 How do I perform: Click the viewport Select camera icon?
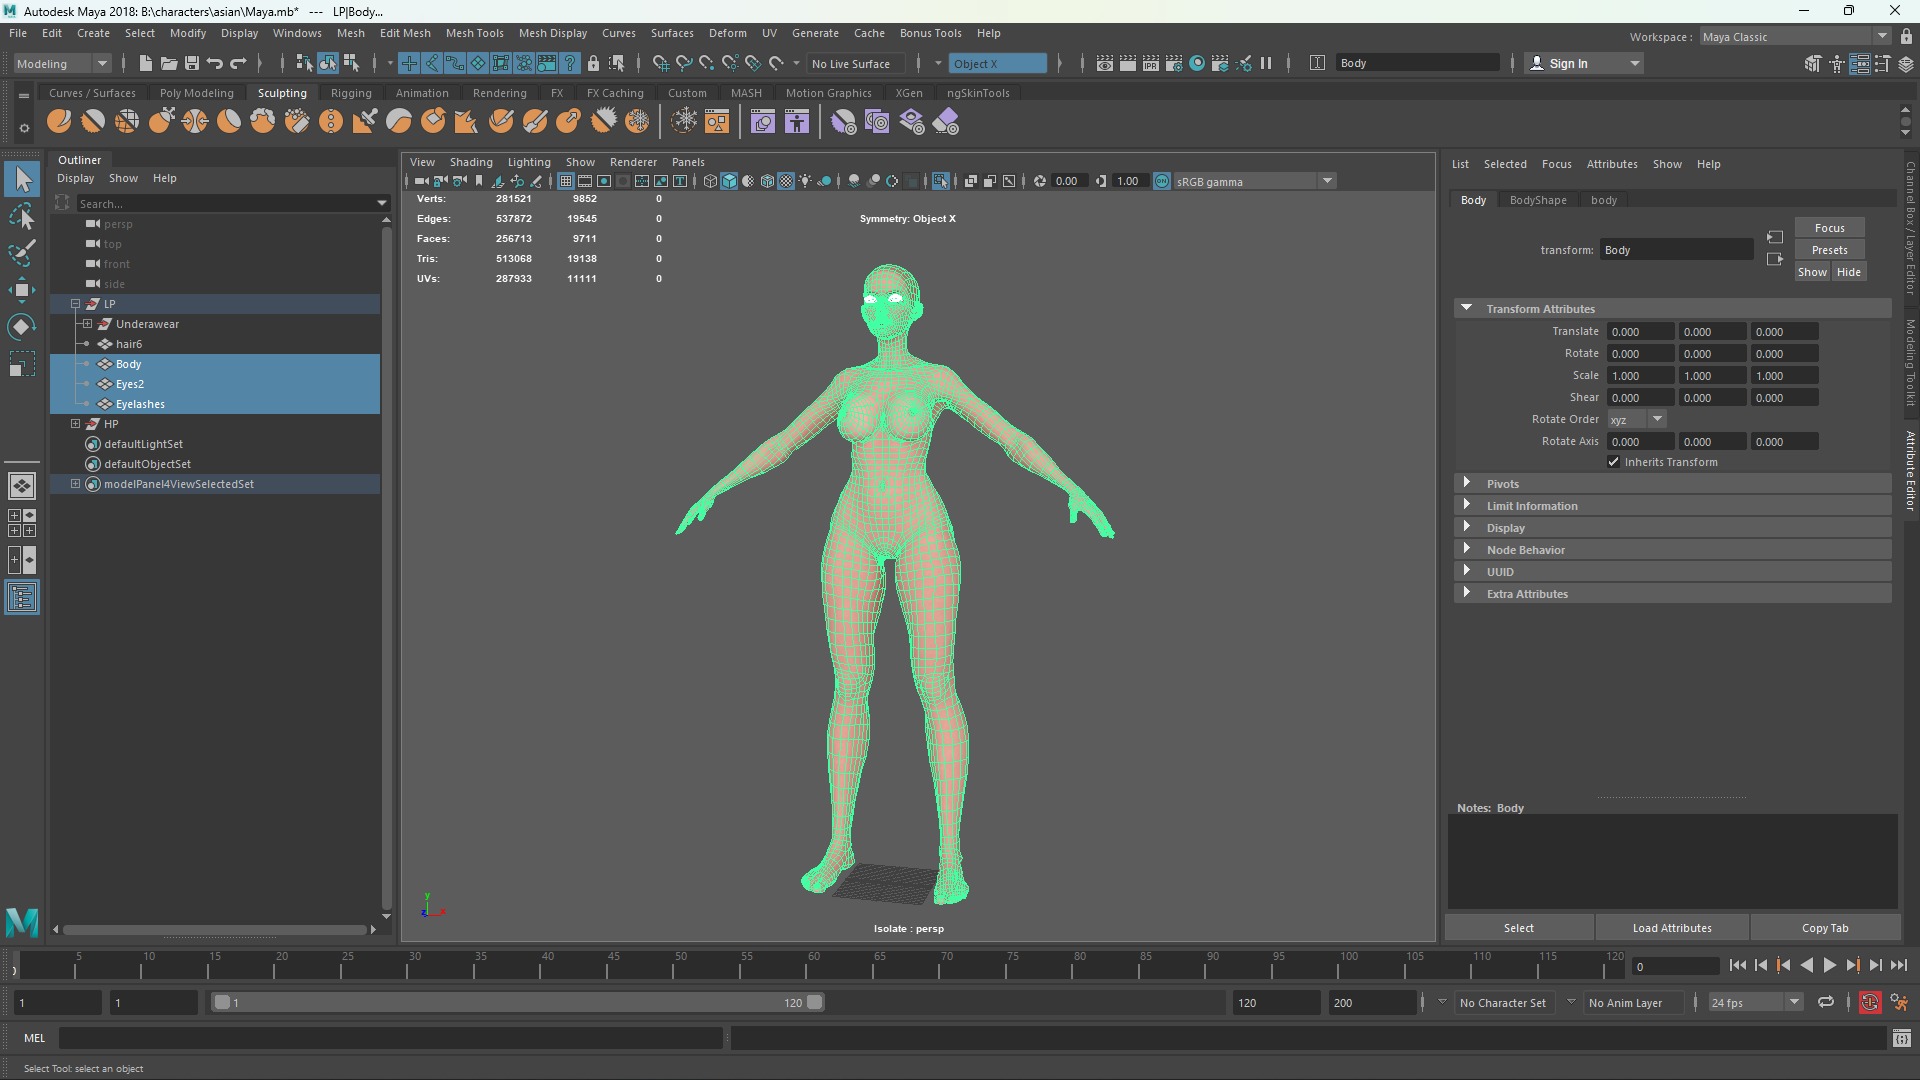coord(421,181)
